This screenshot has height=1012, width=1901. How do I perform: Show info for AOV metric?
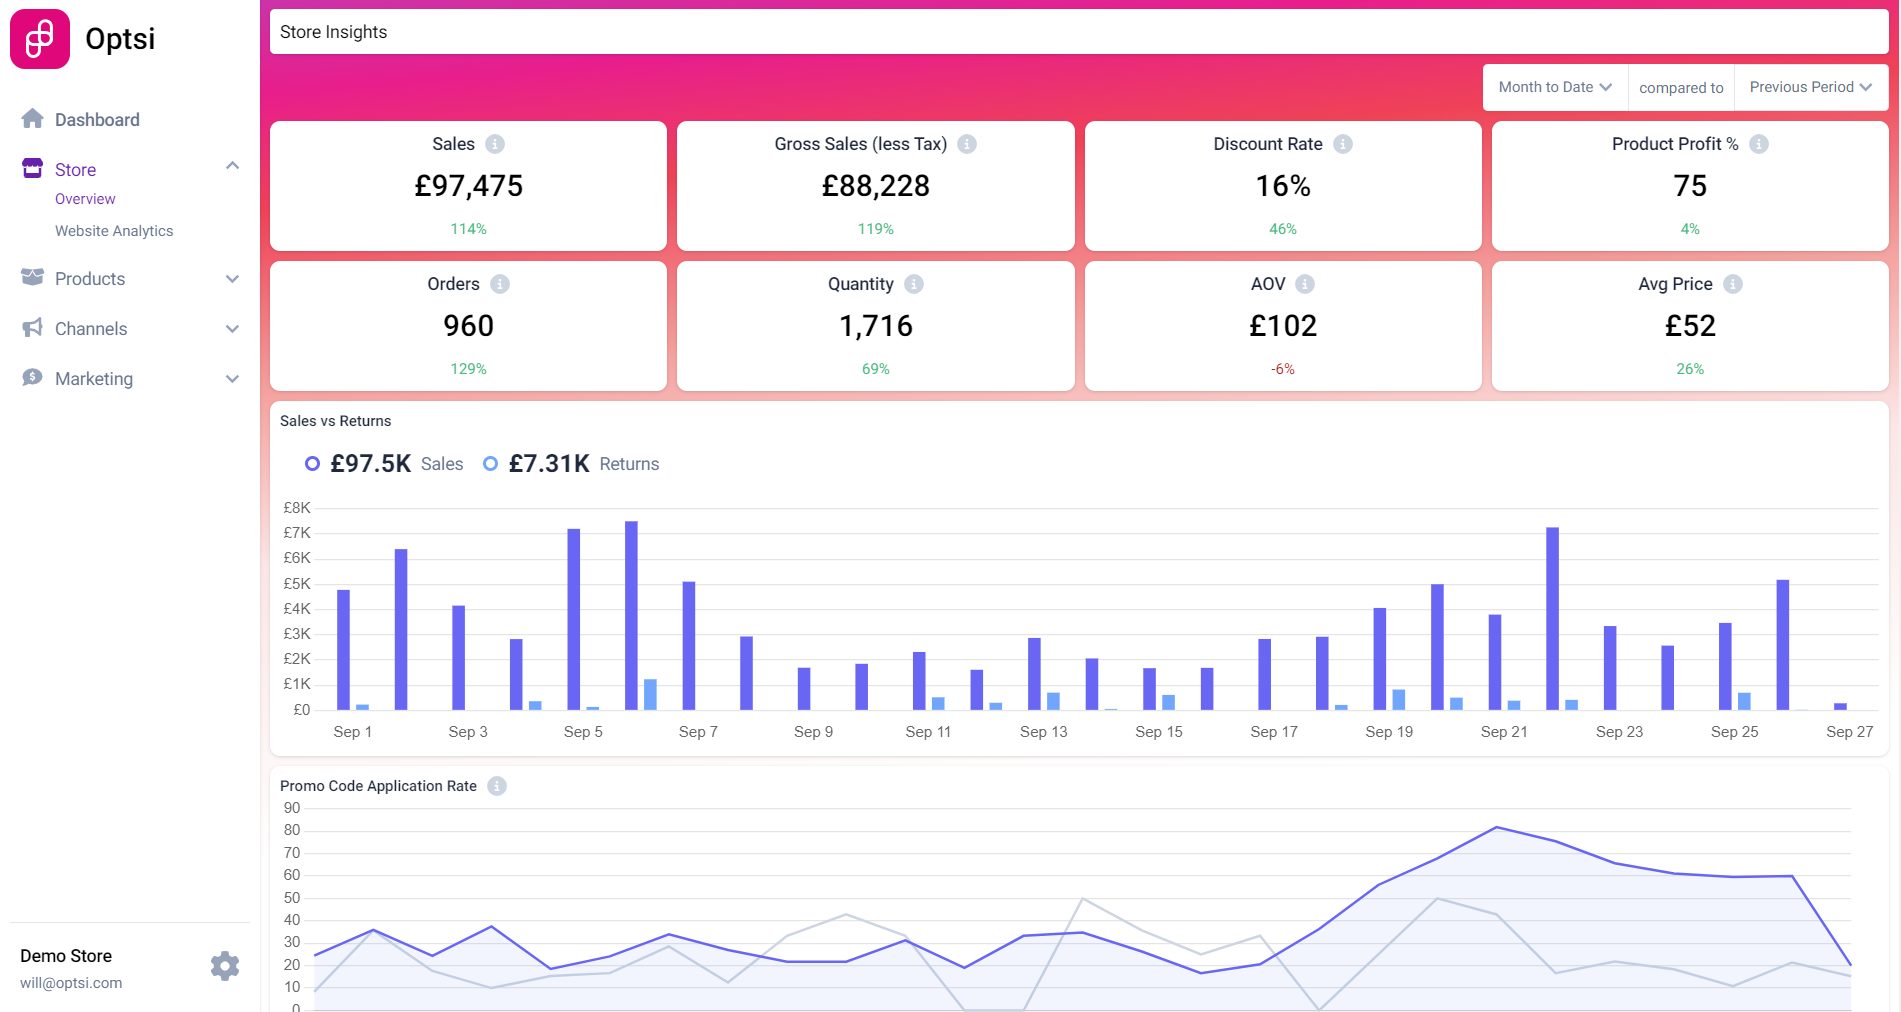[x=1305, y=284]
